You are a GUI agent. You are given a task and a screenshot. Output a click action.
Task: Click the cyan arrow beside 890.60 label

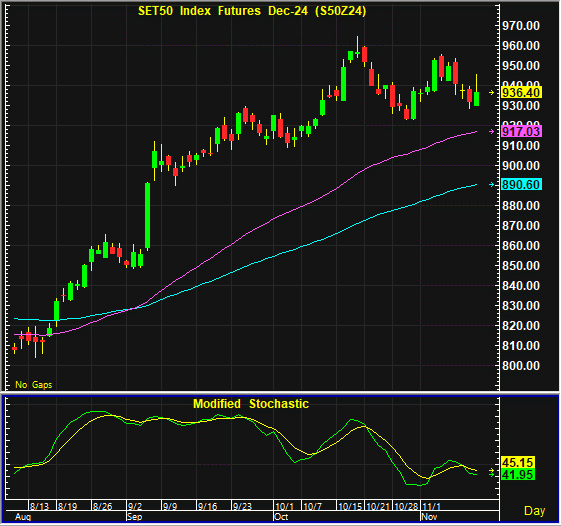click(492, 185)
